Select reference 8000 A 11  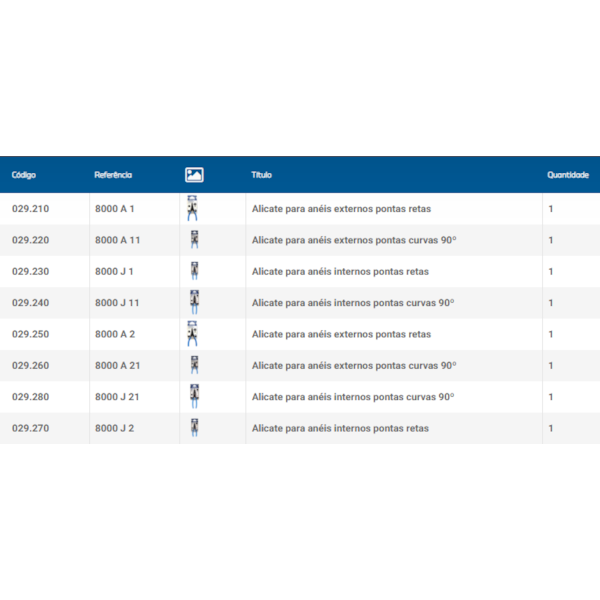coord(117,240)
